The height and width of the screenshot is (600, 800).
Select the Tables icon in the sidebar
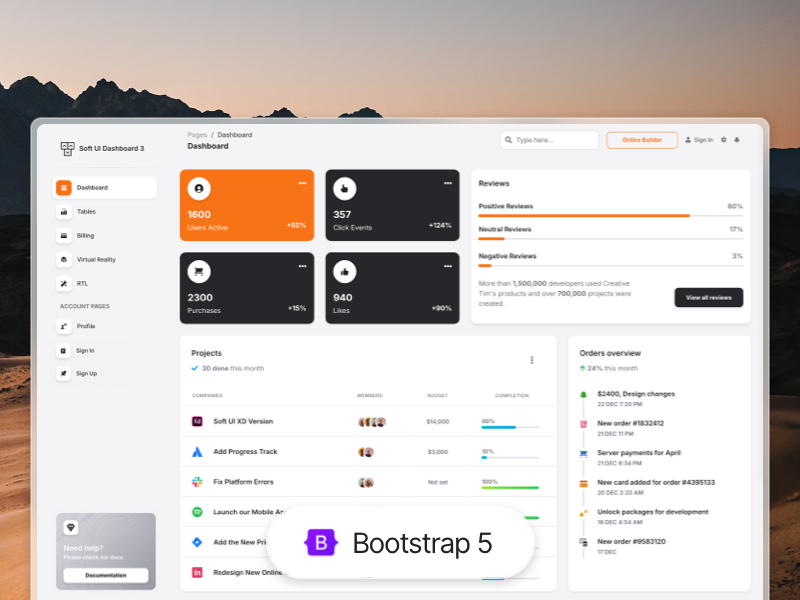(x=62, y=212)
